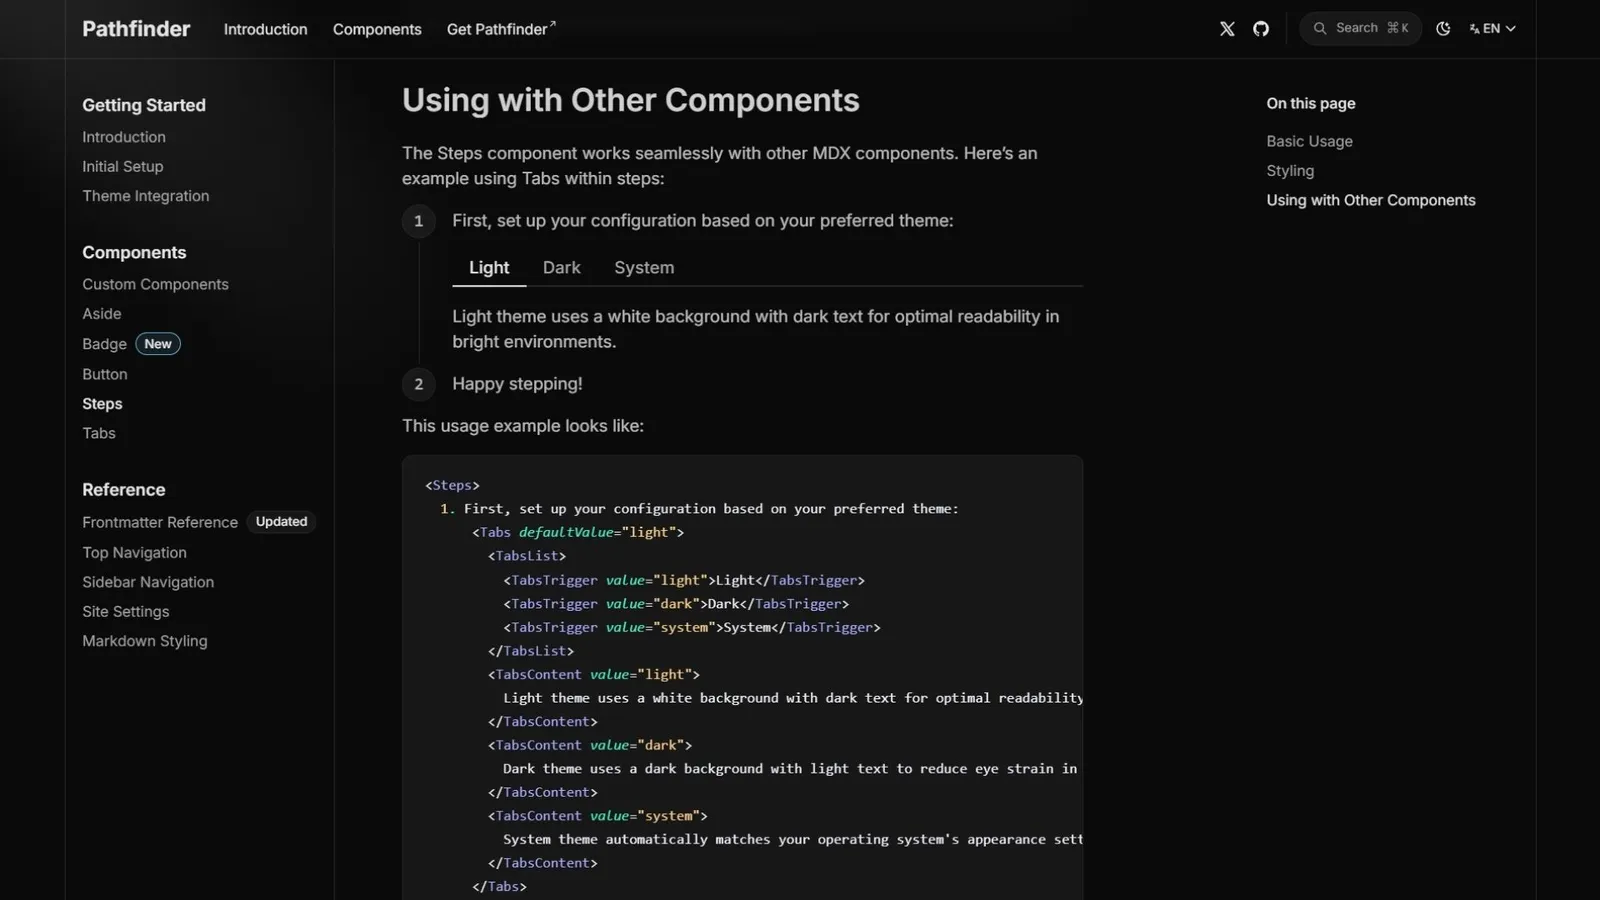Switch to the System tab
The width and height of the screenshot is (1600, 900).
[x=644, y=268]
